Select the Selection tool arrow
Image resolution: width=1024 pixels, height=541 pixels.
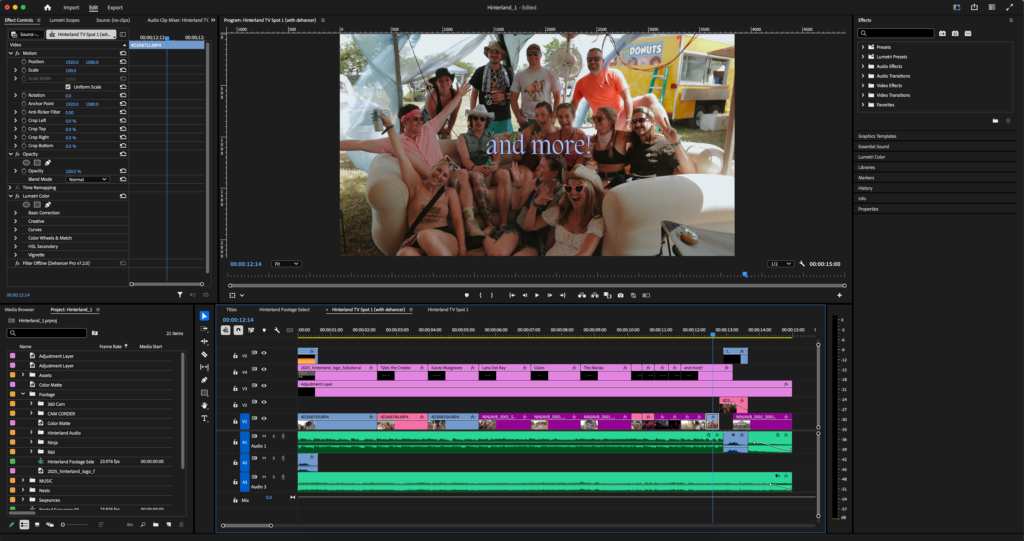(x=204, y=316)
